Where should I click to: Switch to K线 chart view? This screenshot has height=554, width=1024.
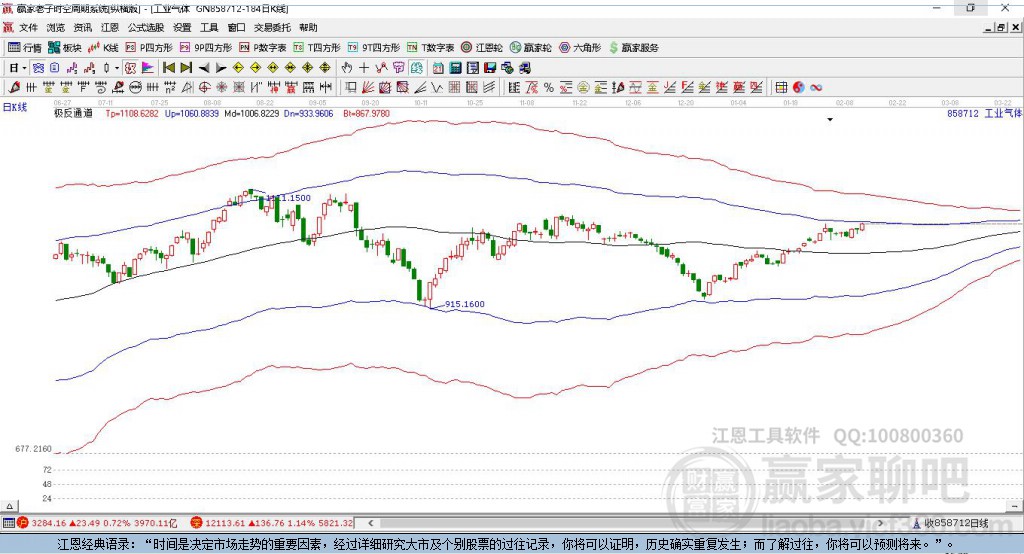click(x=103, y=48)
